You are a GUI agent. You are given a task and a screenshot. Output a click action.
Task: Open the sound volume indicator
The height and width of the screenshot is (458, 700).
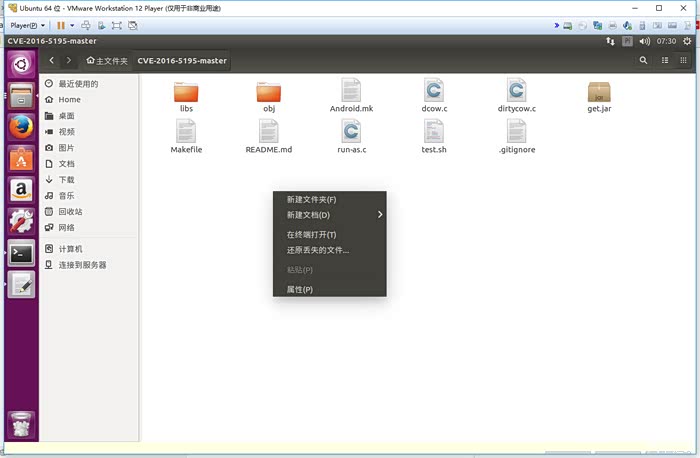644,41
